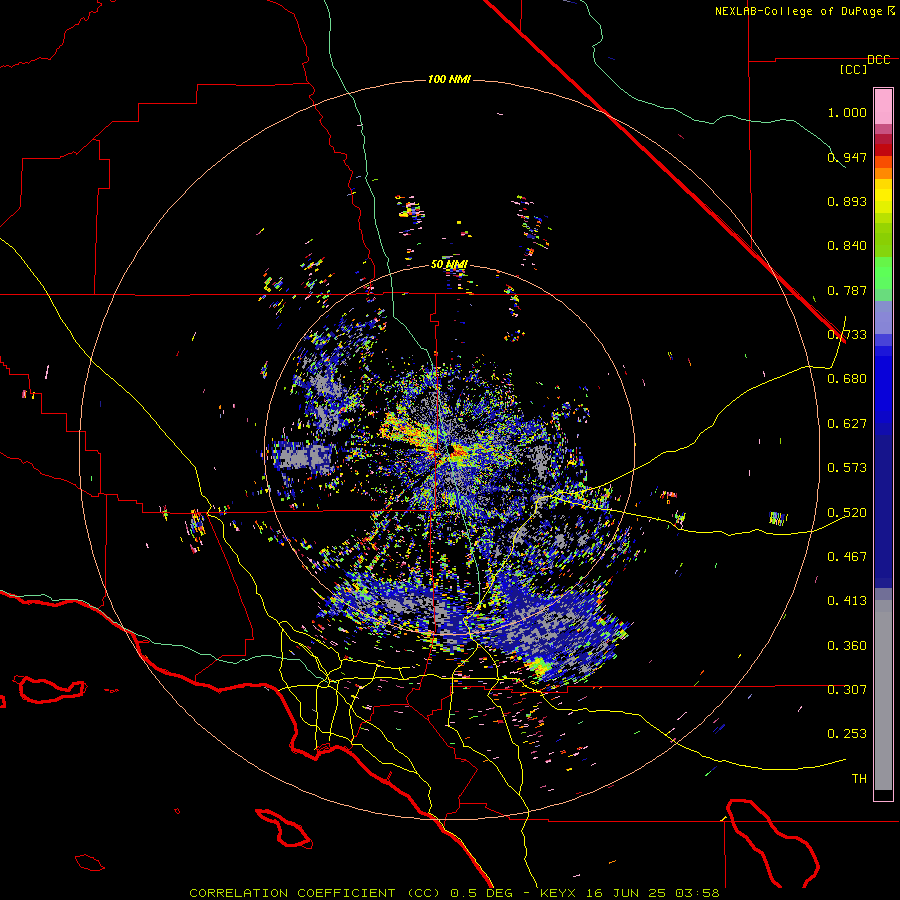Click the 0.787 scale value
This screenshot has height=900, width=900.
coord(847,290)
